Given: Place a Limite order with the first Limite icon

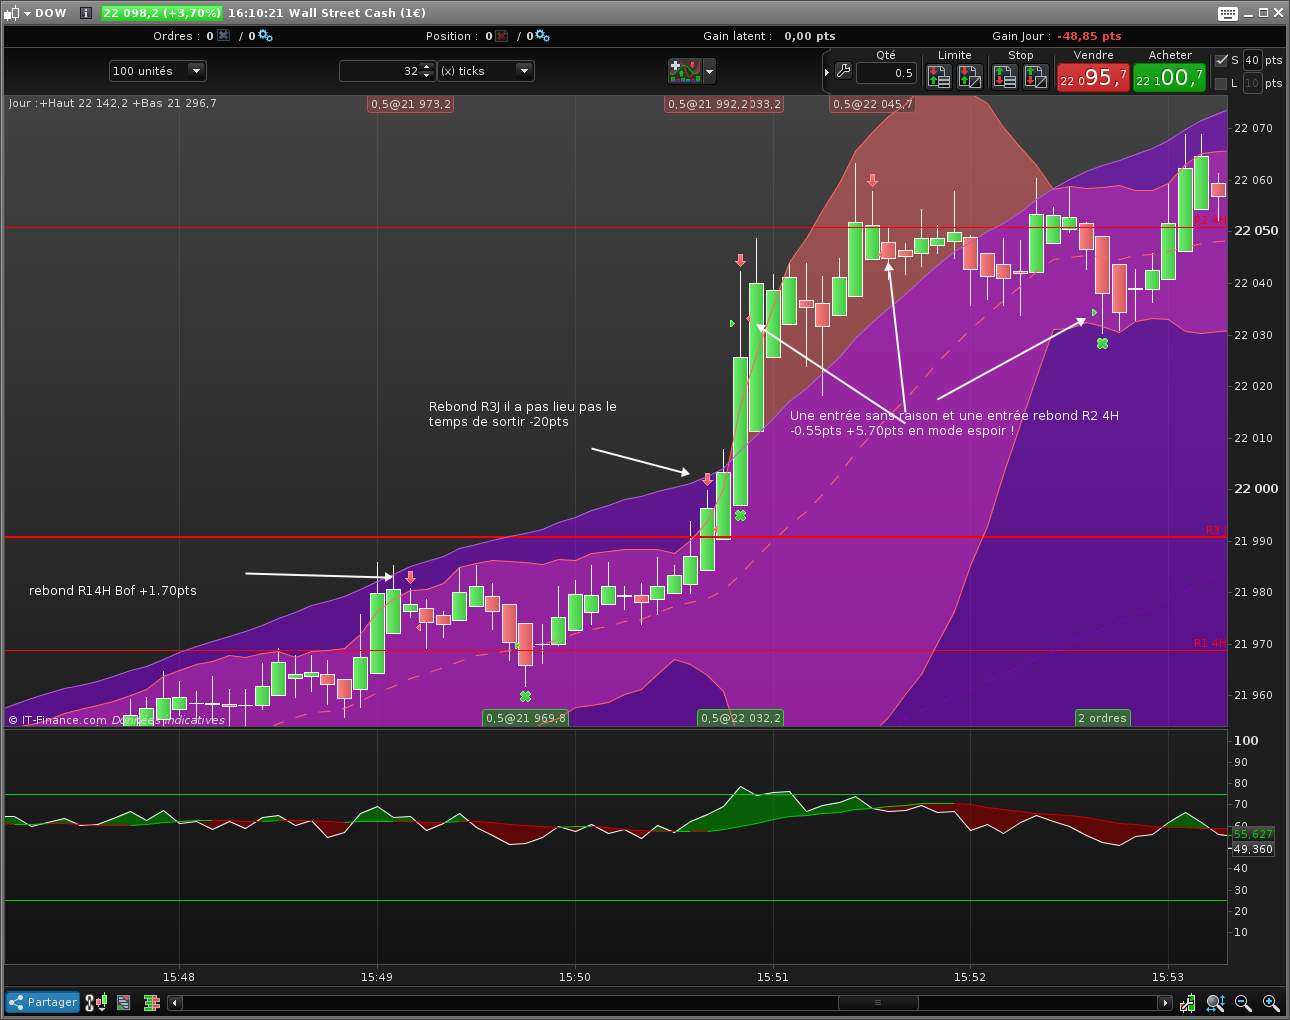Looking at the screenshot, I should click(939, 76).
